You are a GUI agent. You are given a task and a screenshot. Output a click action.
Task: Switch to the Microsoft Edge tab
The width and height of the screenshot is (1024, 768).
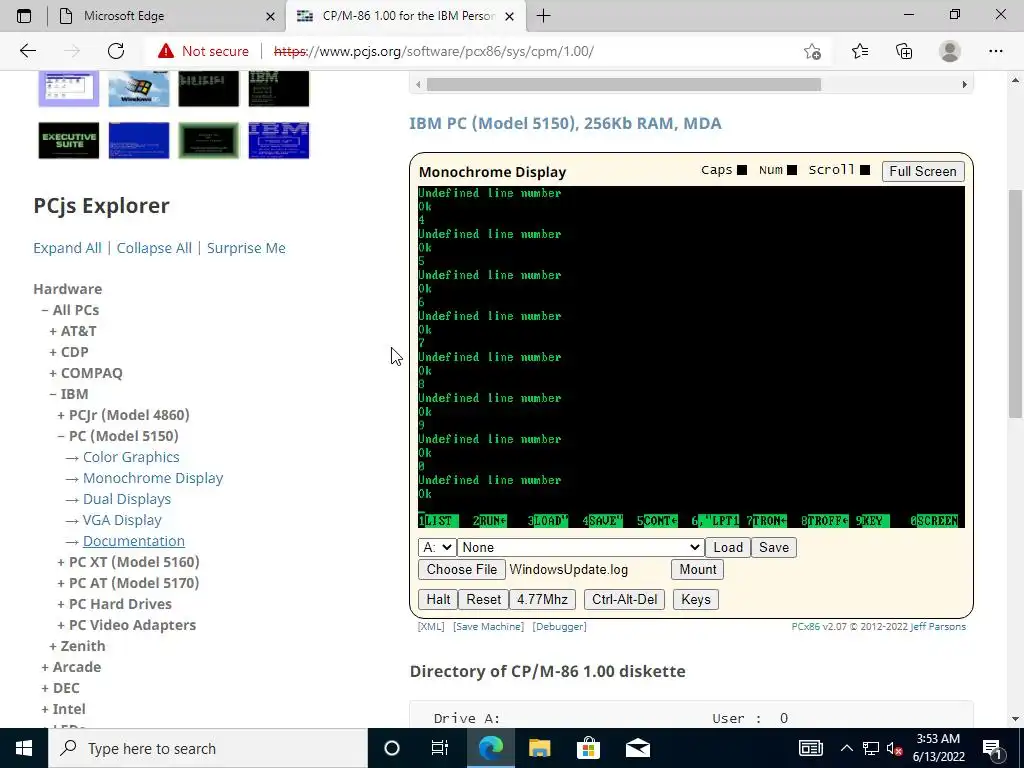[167, 16]
